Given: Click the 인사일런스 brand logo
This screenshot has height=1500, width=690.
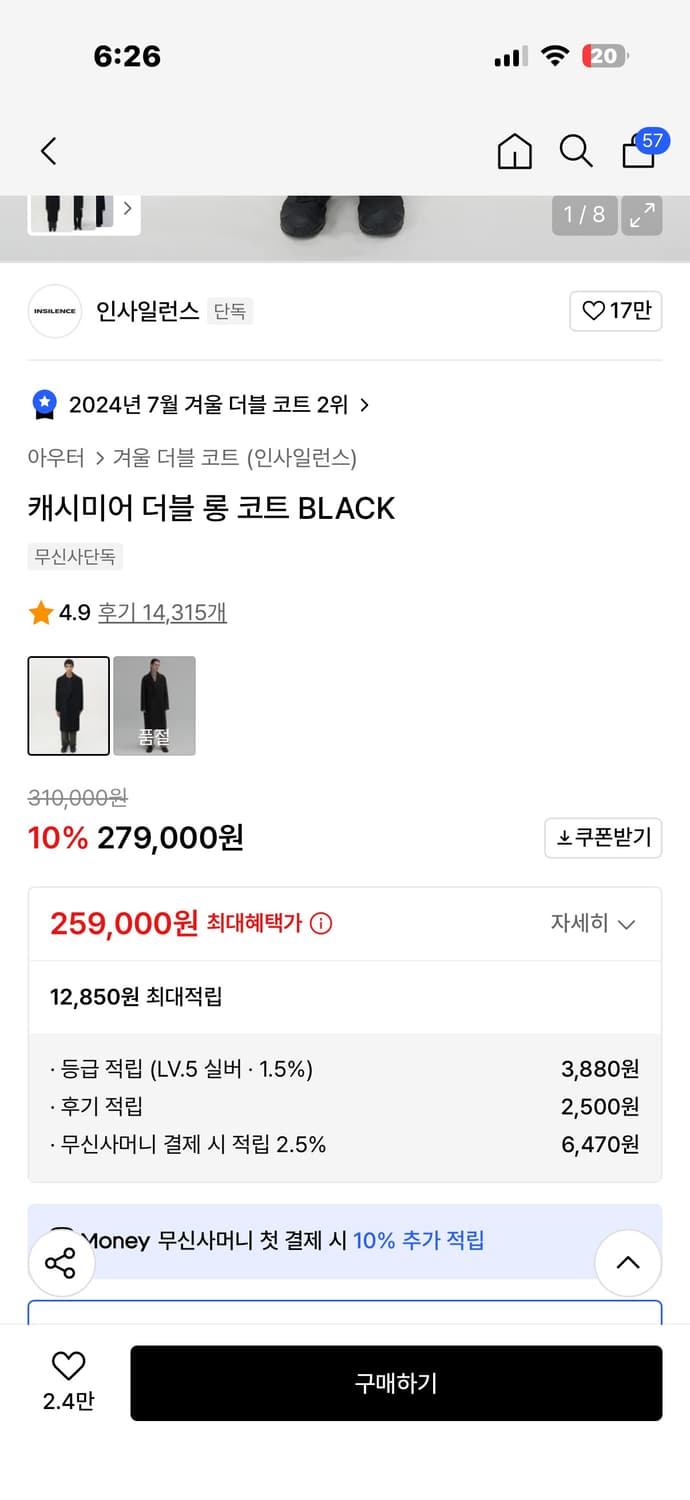Looking at the screenshot, I should (54, 311).
